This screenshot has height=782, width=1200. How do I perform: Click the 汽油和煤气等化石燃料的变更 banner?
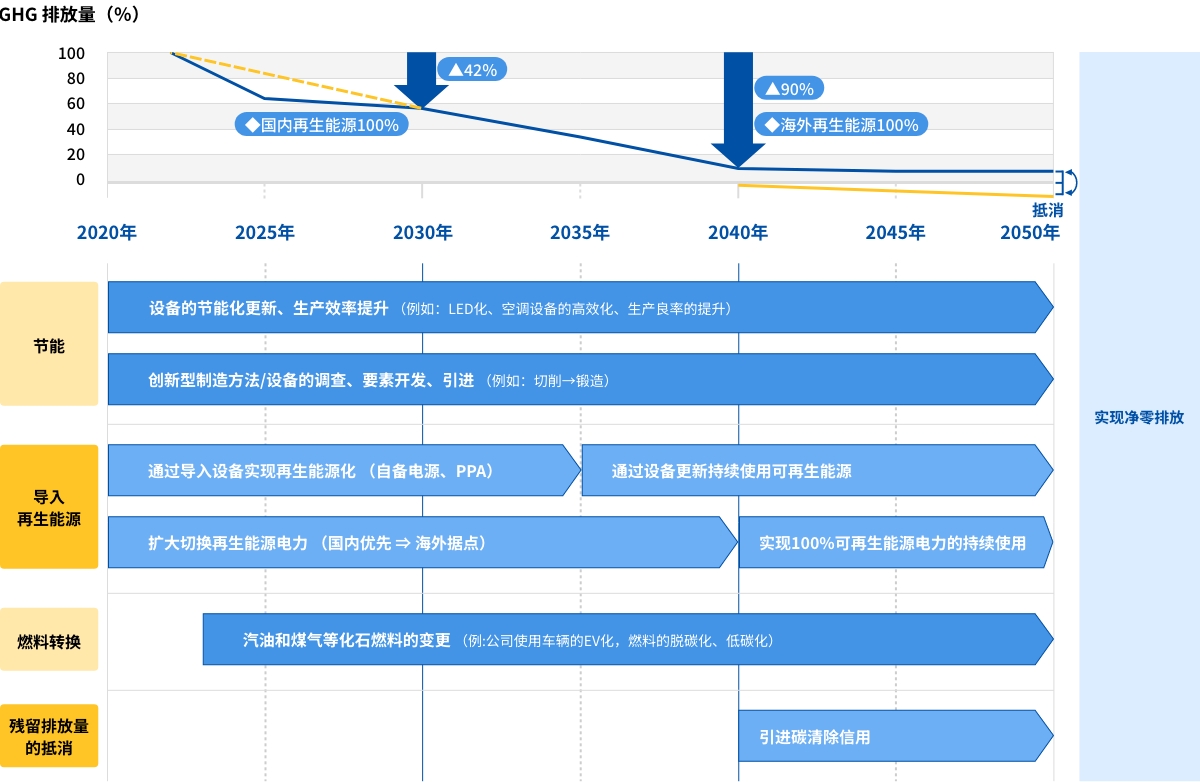pyautogui.click(x=620, y=639)
